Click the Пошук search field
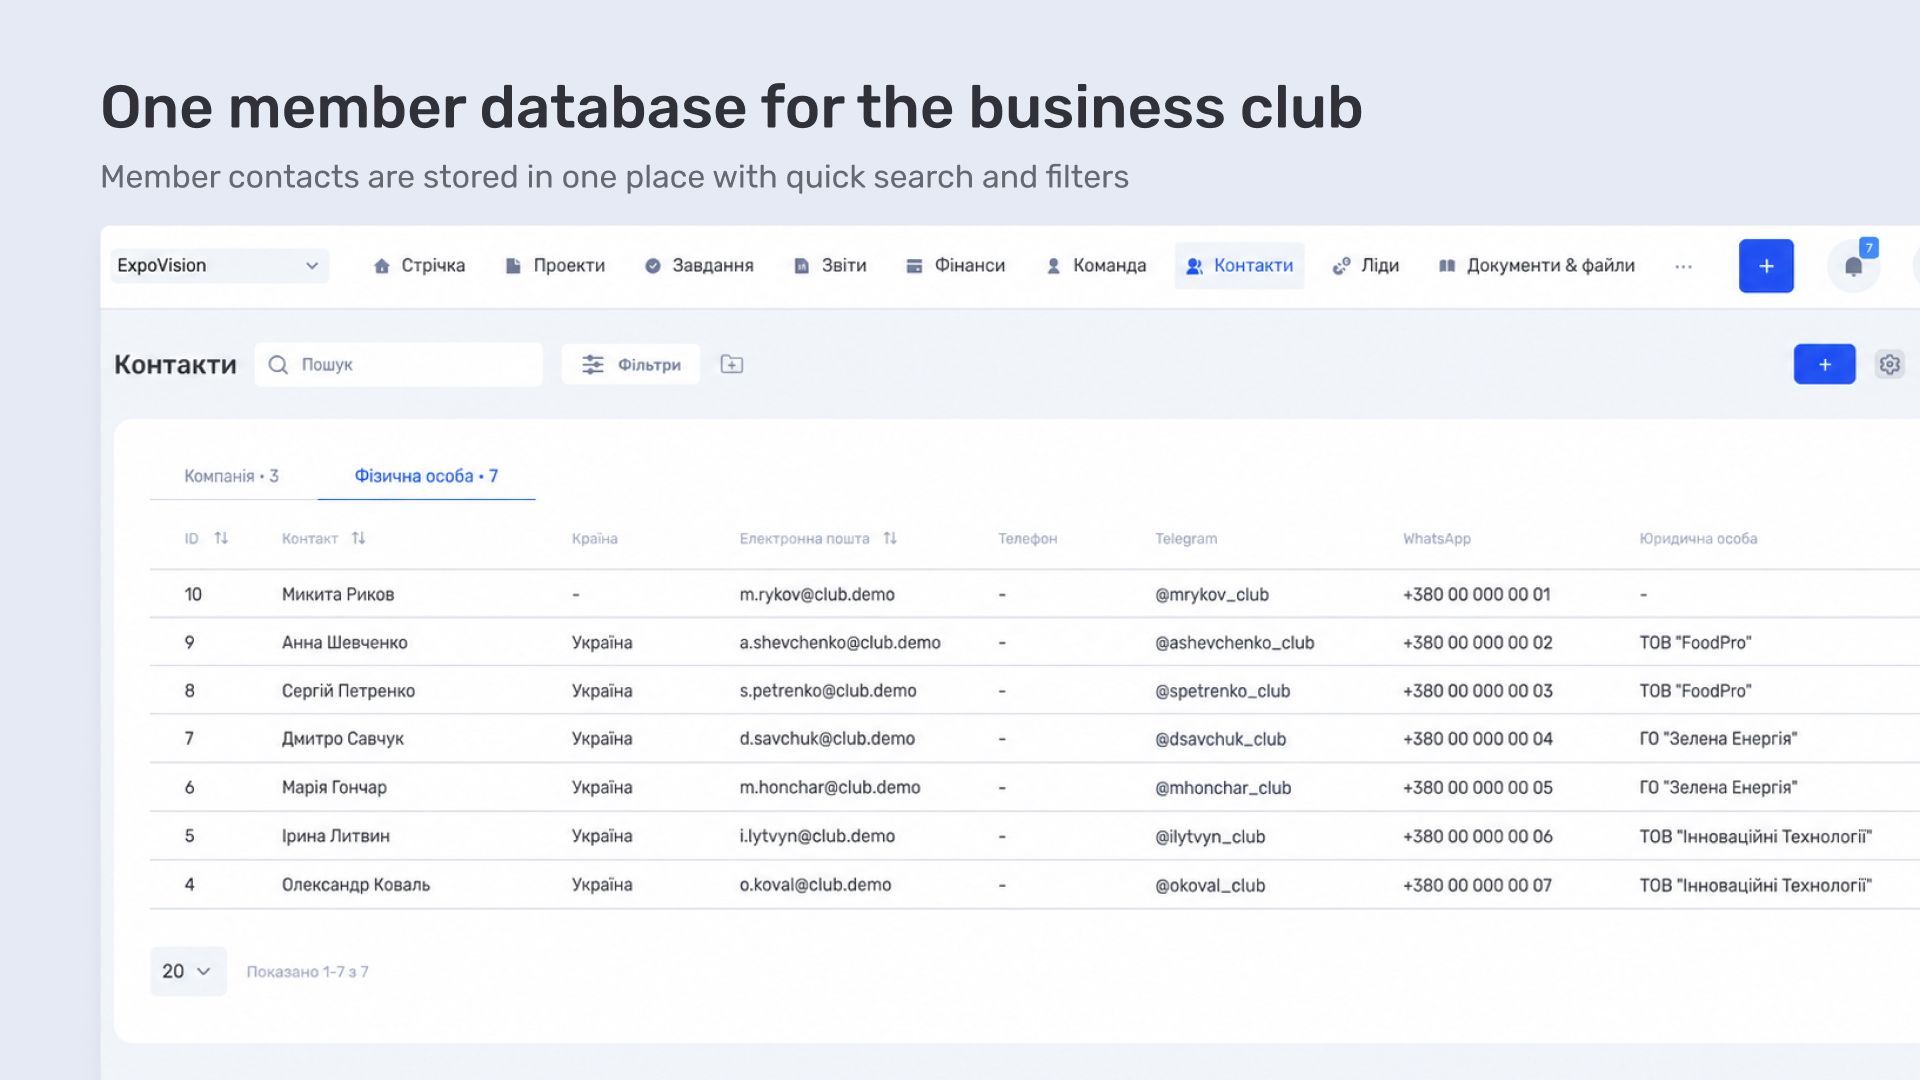Image resolution: width=1920 pixels, height=1080 pixels. (x=398, y=365)
